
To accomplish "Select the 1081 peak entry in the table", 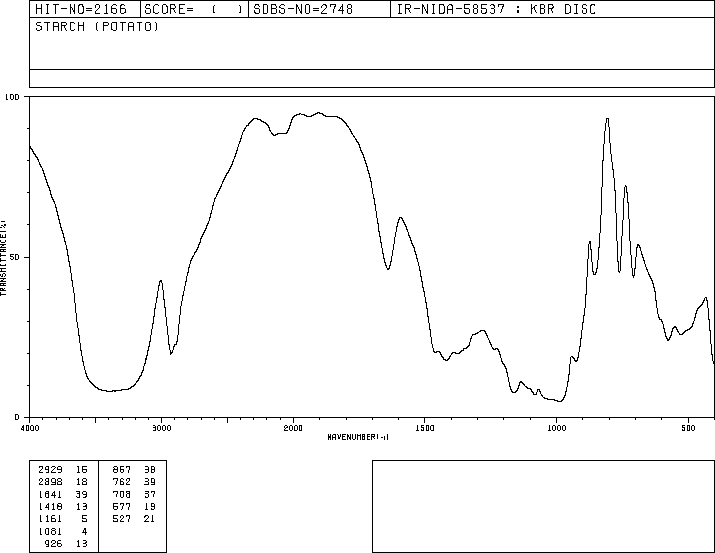I will tap(50, 531).
